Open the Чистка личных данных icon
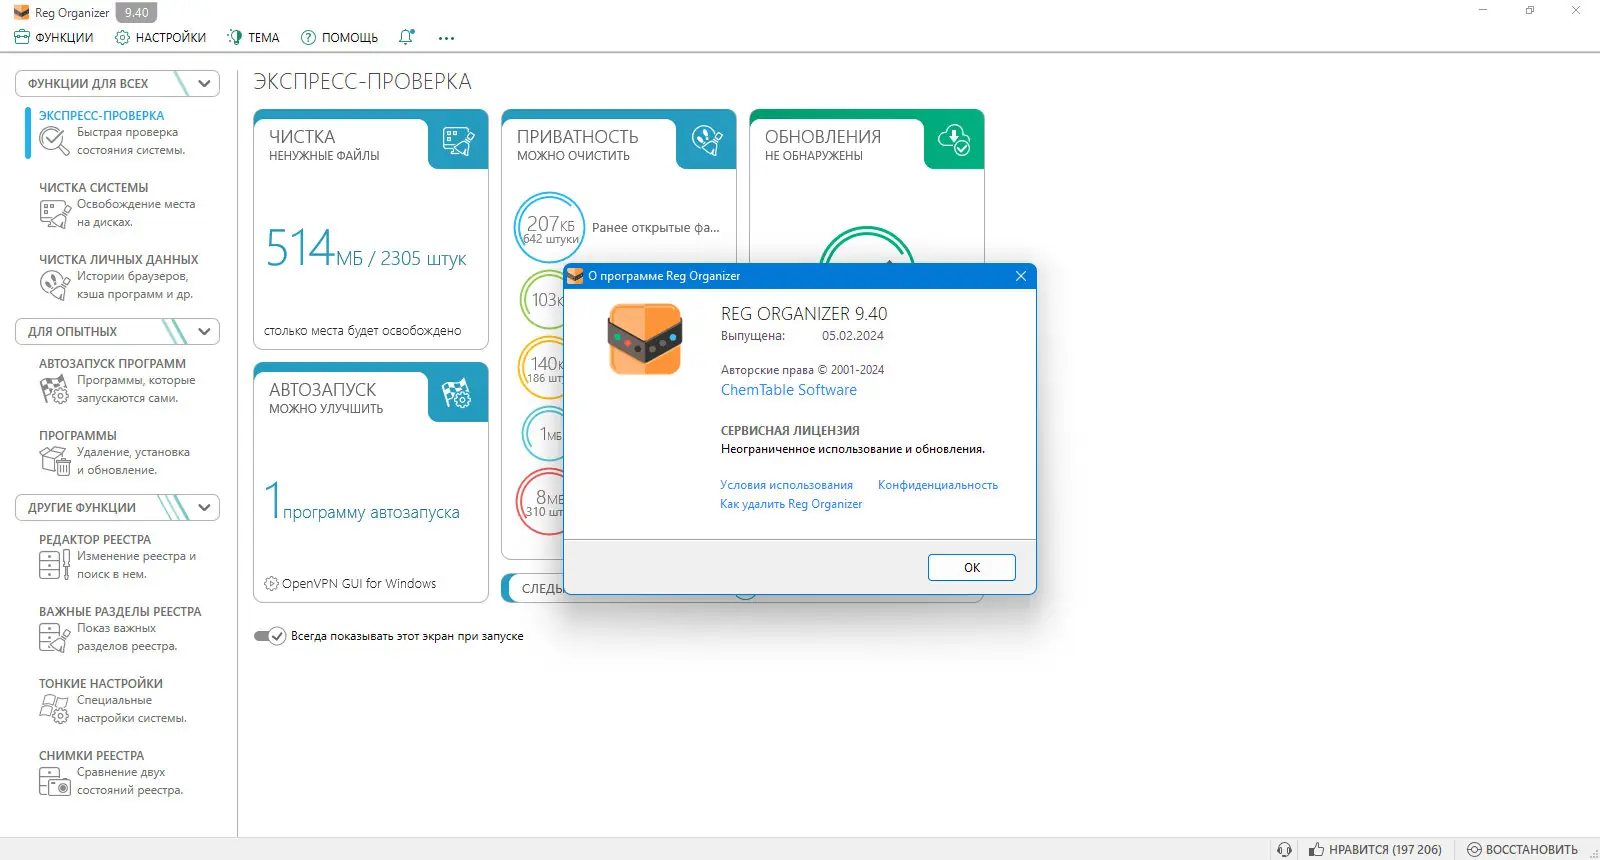 pos(54,285)
